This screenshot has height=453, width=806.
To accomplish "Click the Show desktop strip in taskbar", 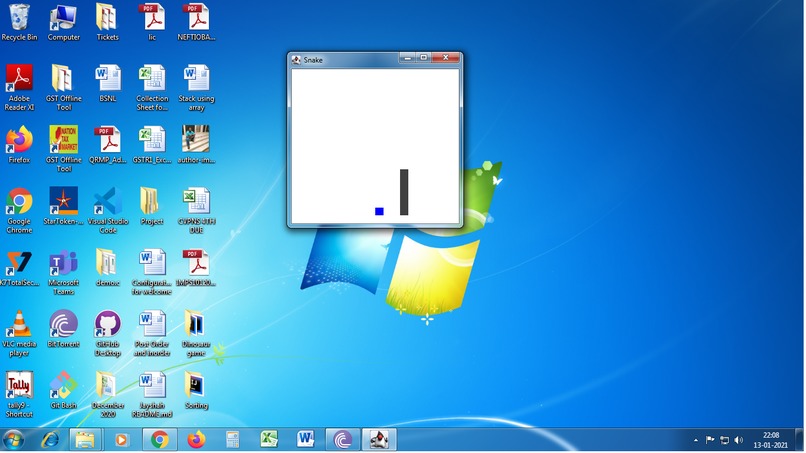I will coord(800,440).
